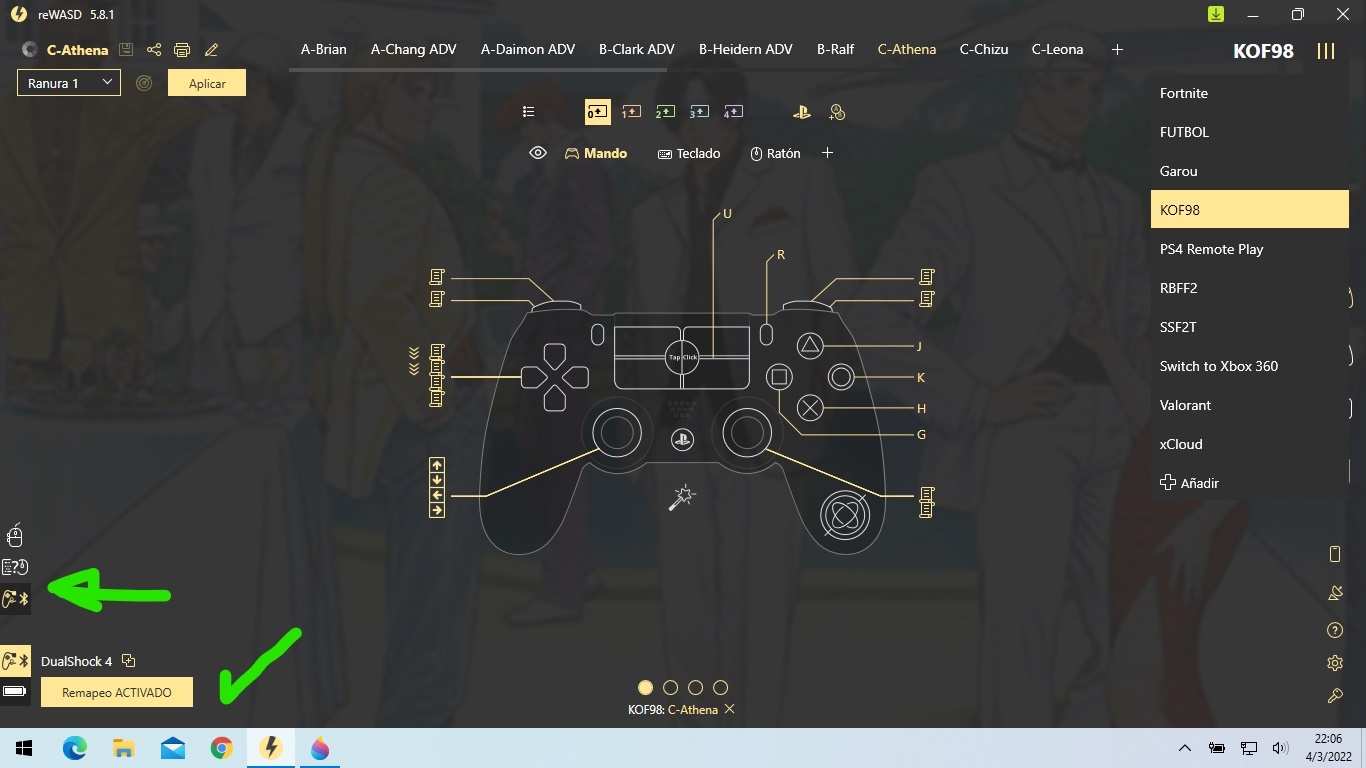
Task: Select the C-Chizu config tab
Action: pos(984,49)
